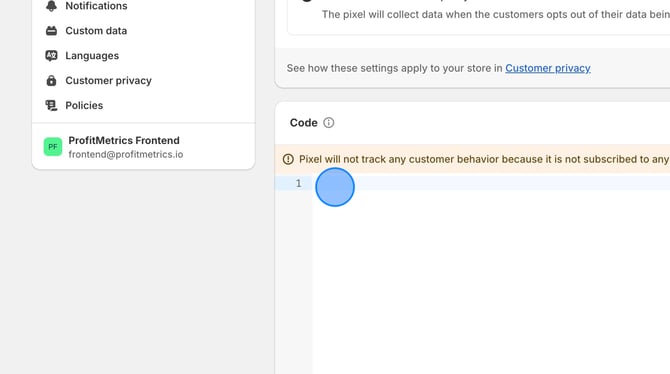Screen dimensions: 670x374
Task: Open Notifications settings
Action: point(96,6)
